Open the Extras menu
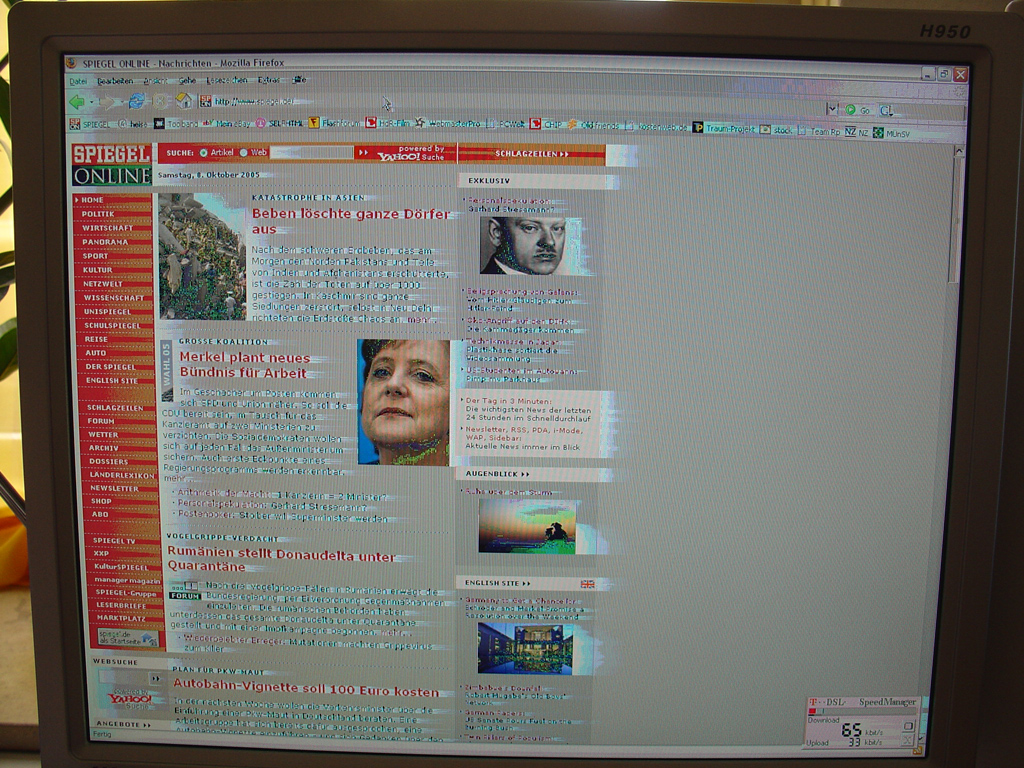1024x768 pixels. coord(269,80)
